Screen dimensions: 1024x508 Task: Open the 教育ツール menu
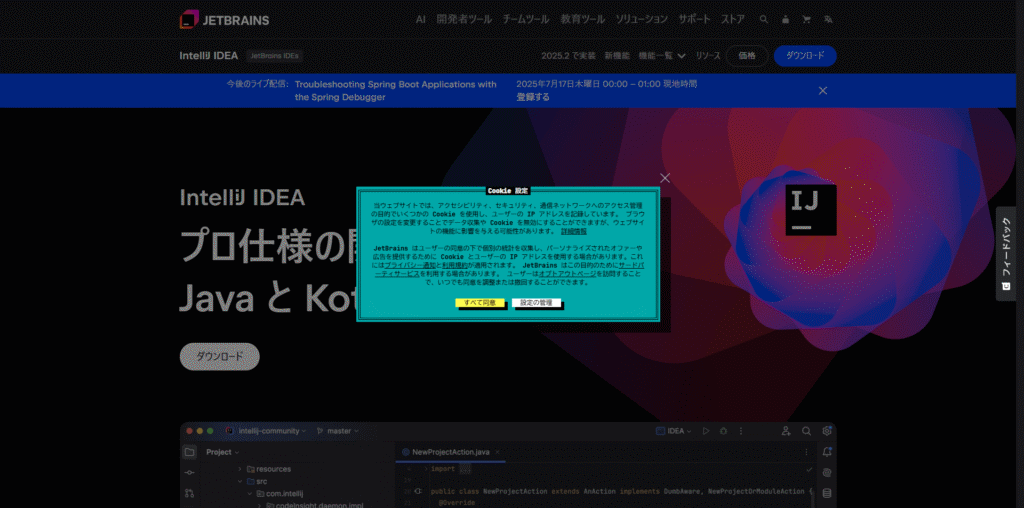pyautogui.click(x=583, y=20)
